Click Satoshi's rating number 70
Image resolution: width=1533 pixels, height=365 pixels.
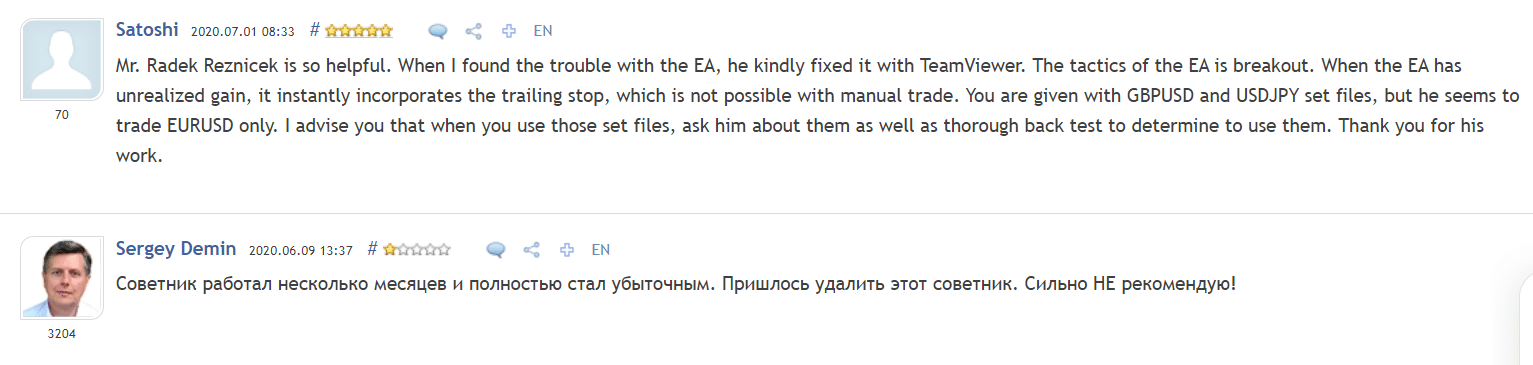click(62, 115)
